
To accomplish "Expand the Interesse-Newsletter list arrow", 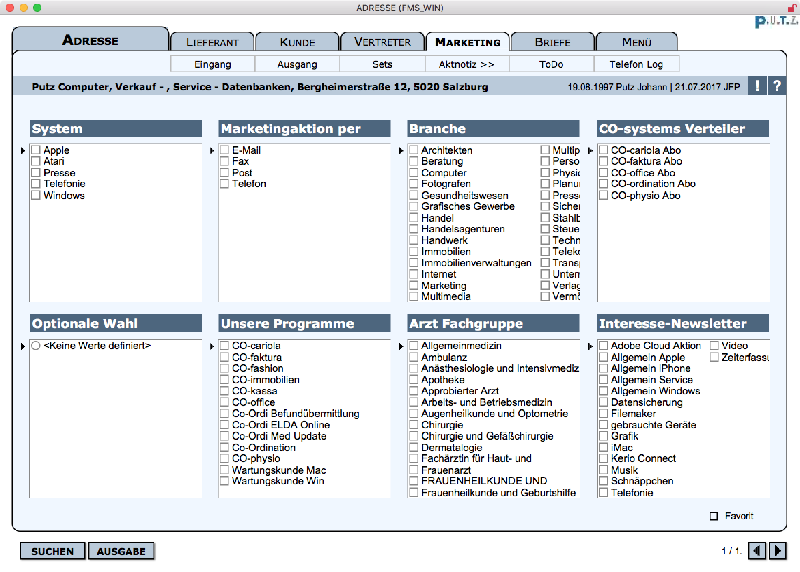I will click(x=590, y=346).
